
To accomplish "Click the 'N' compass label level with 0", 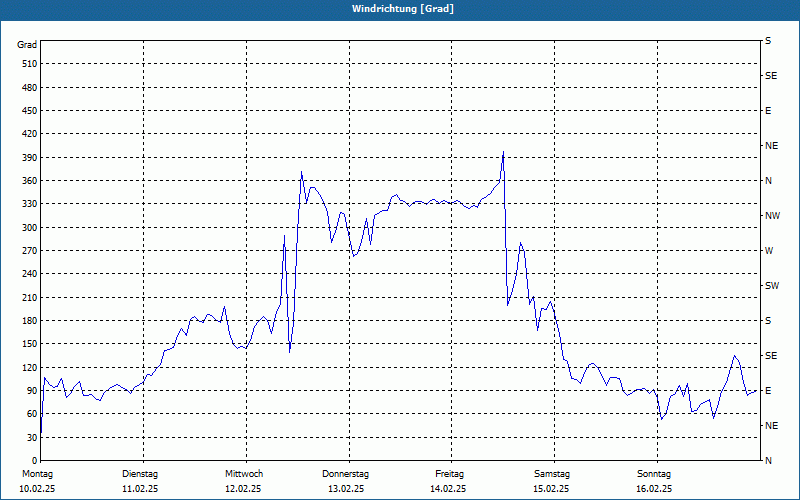I will 768,461.
